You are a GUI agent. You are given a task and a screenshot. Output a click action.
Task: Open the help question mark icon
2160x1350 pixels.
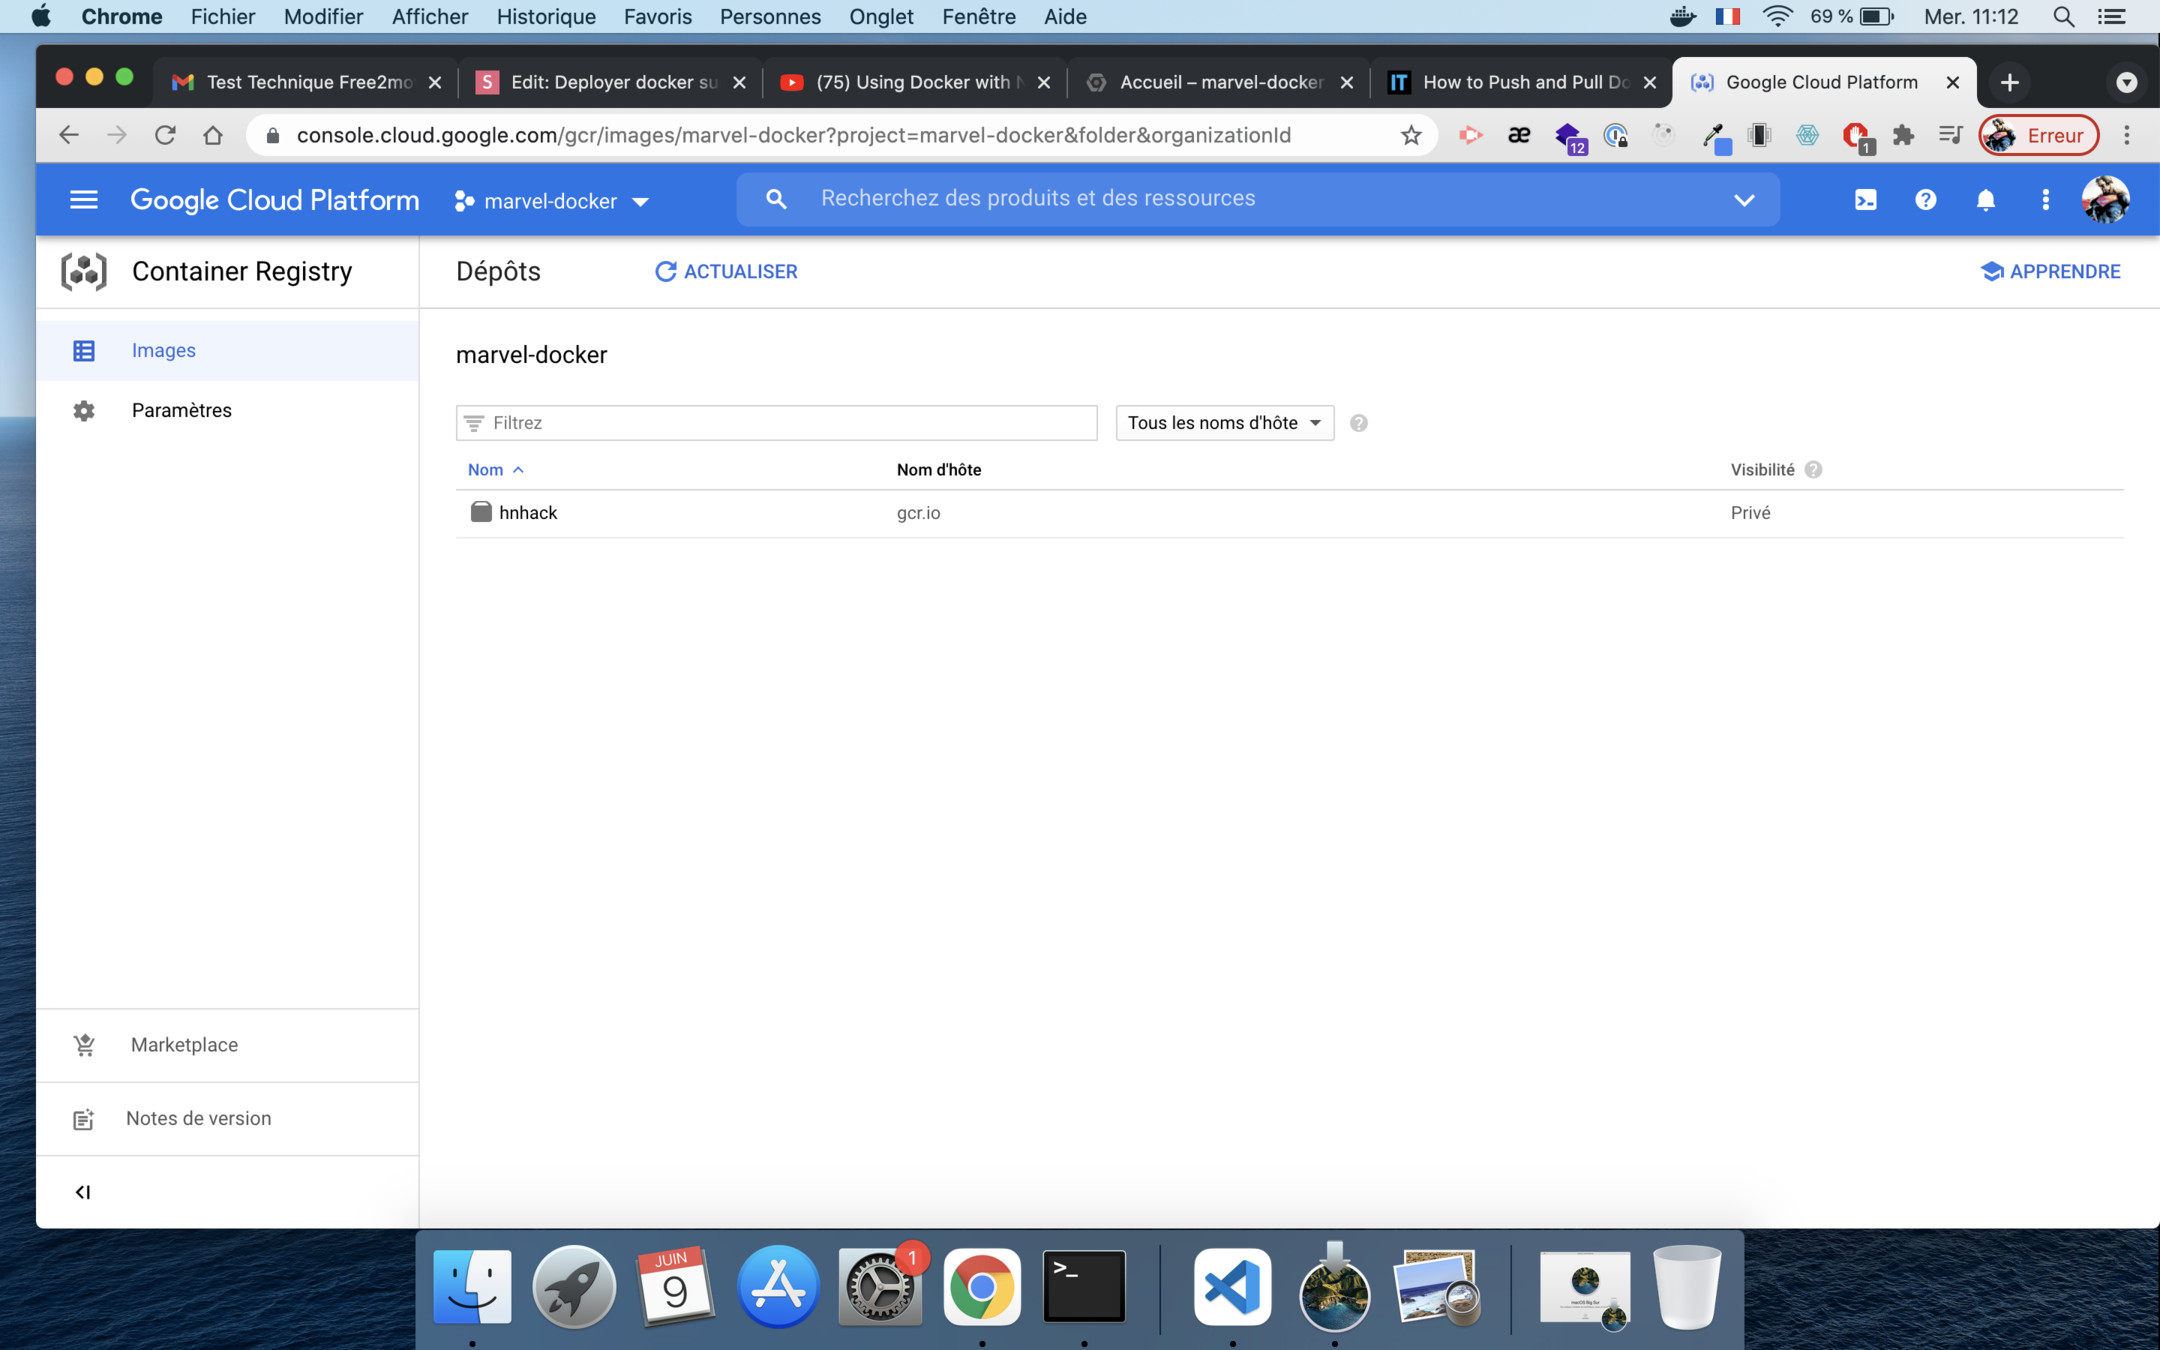coord(1925,200)
